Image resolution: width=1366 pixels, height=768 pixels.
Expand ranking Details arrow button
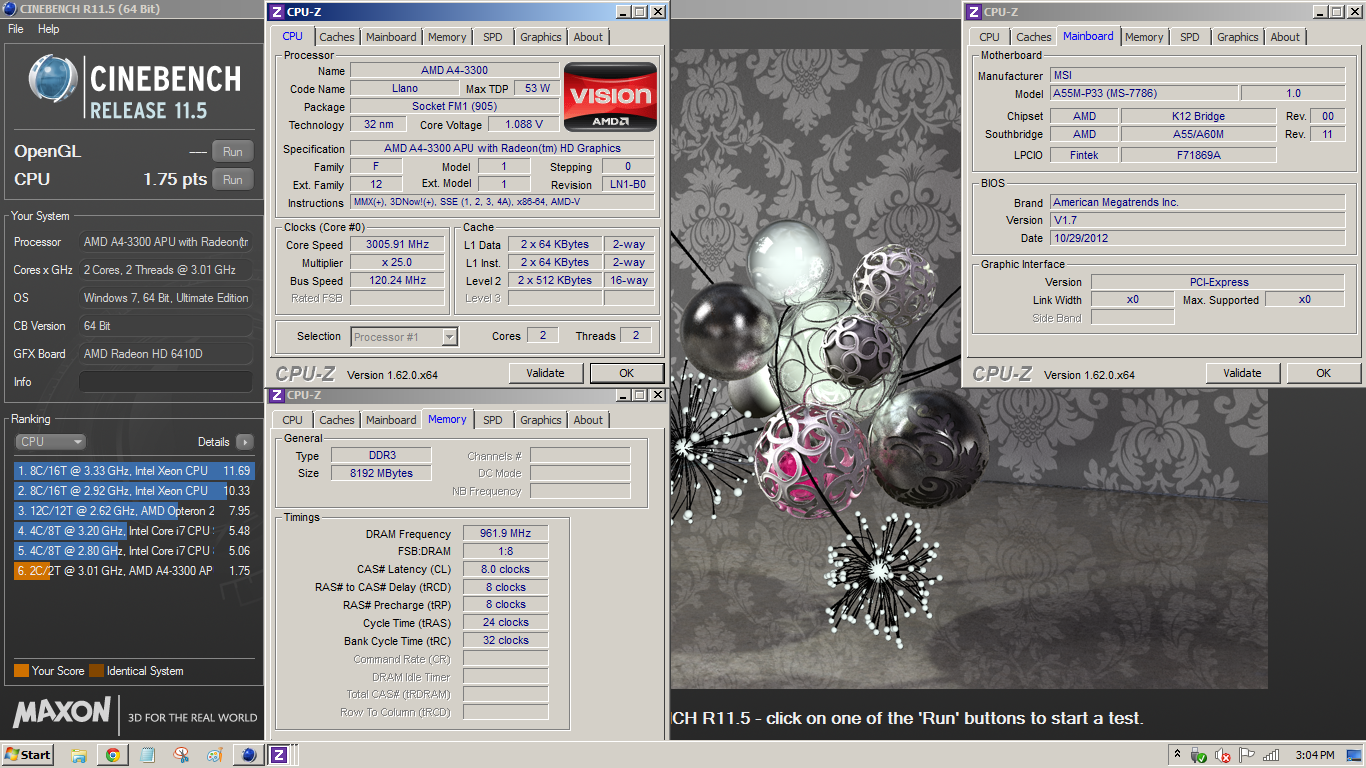click(x=245, y=442)
